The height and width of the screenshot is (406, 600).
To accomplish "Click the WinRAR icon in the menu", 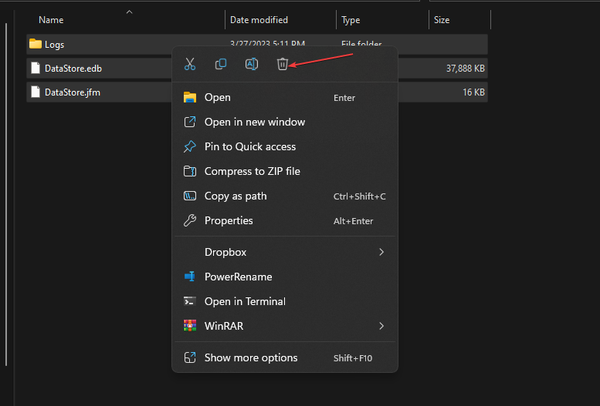I will tap(189, 326).
